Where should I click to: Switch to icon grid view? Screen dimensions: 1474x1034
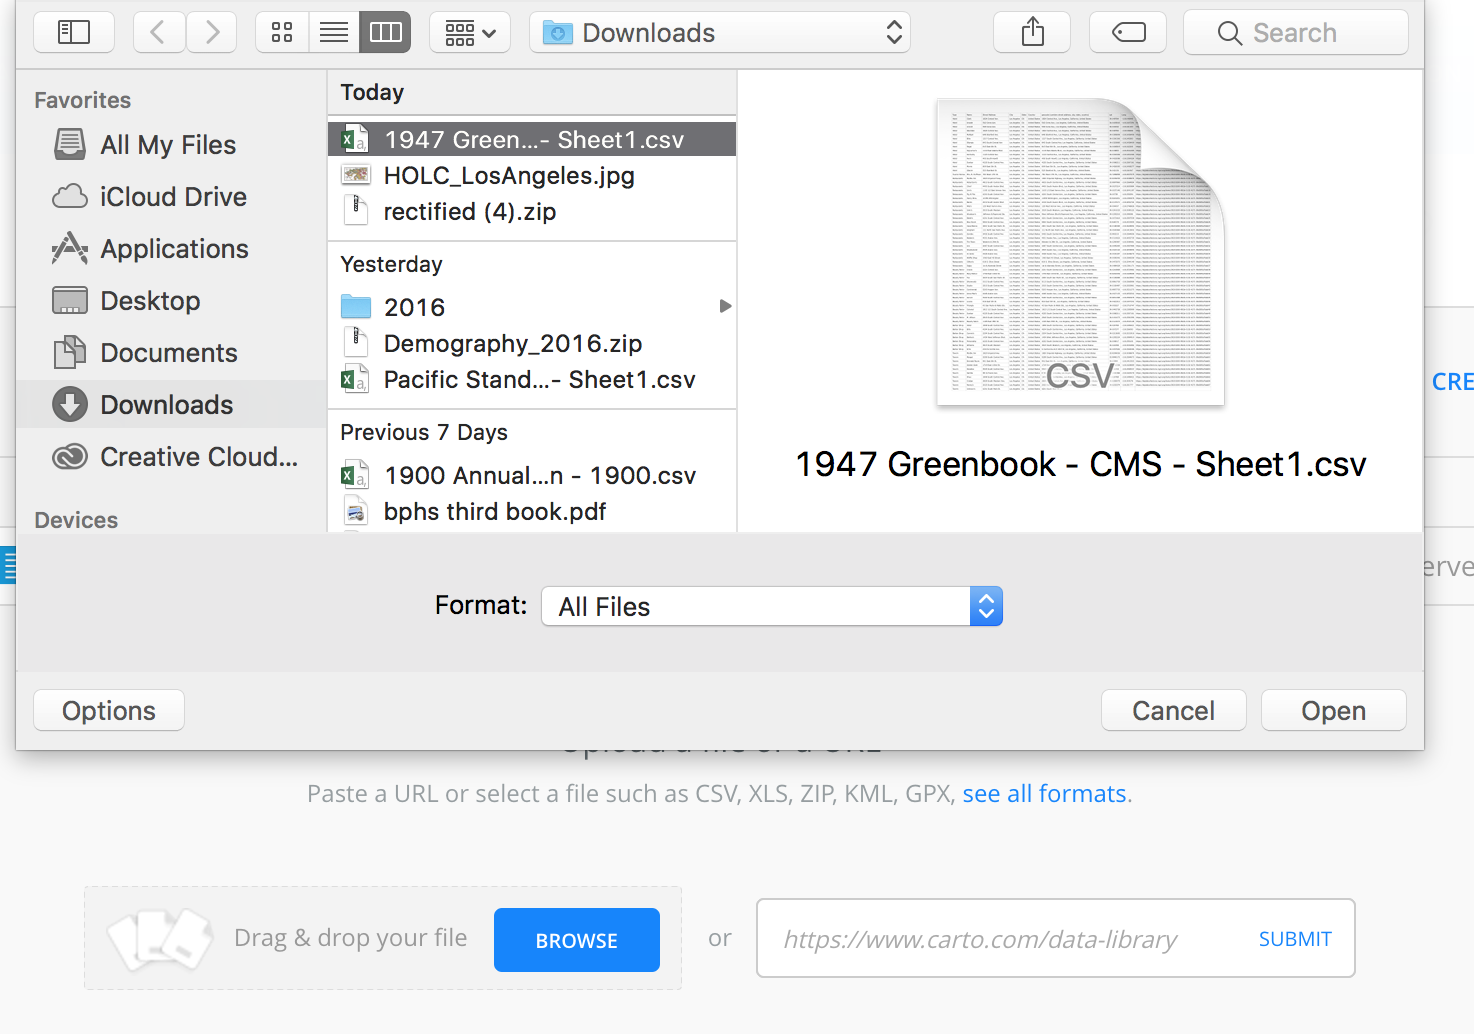pos(282,32)
